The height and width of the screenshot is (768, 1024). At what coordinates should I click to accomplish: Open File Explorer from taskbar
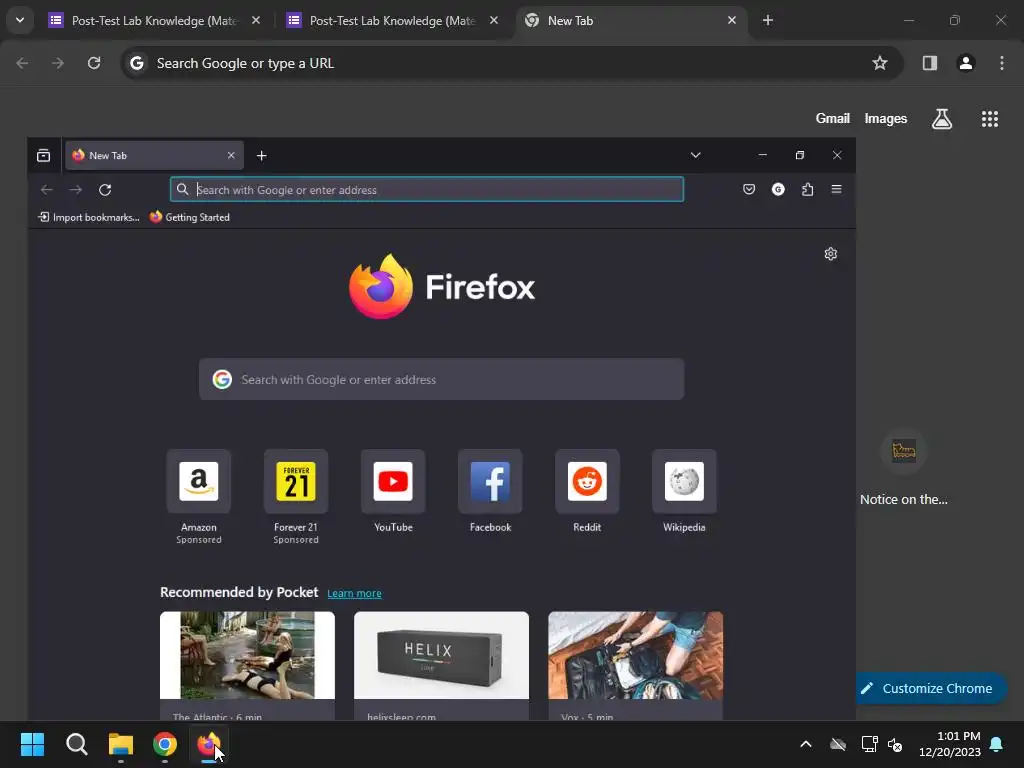121,744
